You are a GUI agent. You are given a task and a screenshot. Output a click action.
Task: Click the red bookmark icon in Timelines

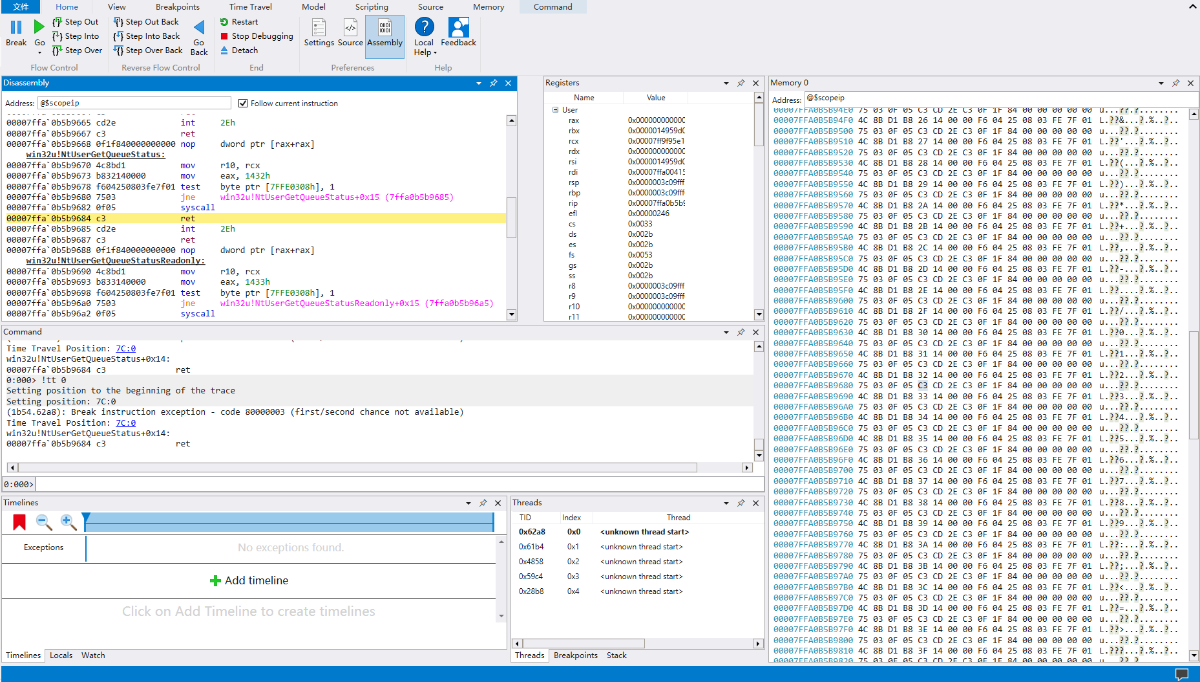(x=19, y=522)
